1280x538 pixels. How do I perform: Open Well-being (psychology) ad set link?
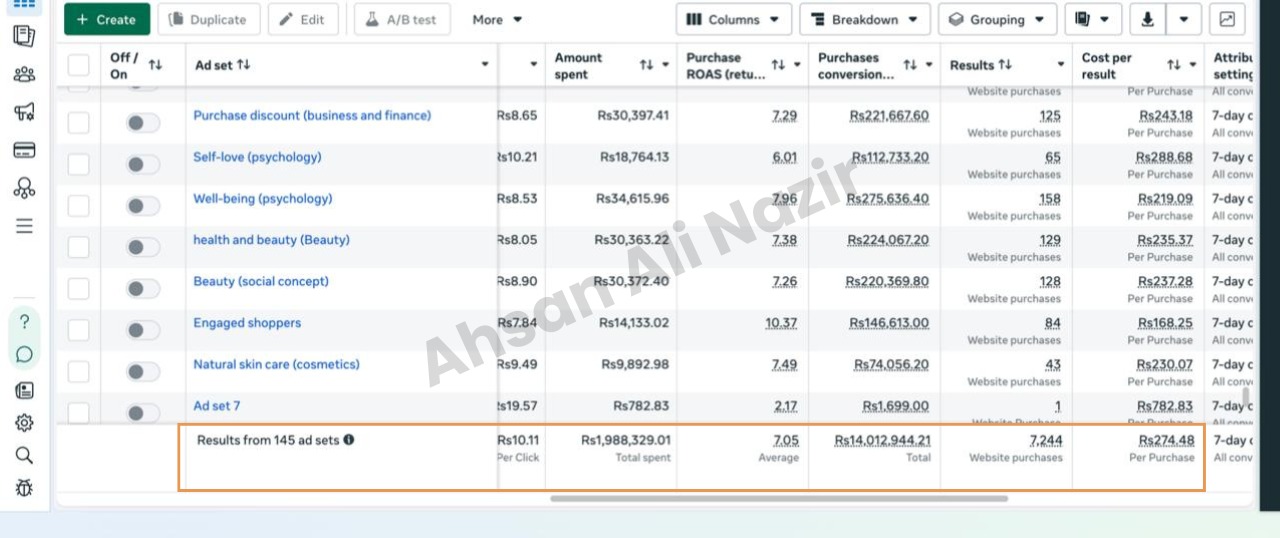(262, 198)
